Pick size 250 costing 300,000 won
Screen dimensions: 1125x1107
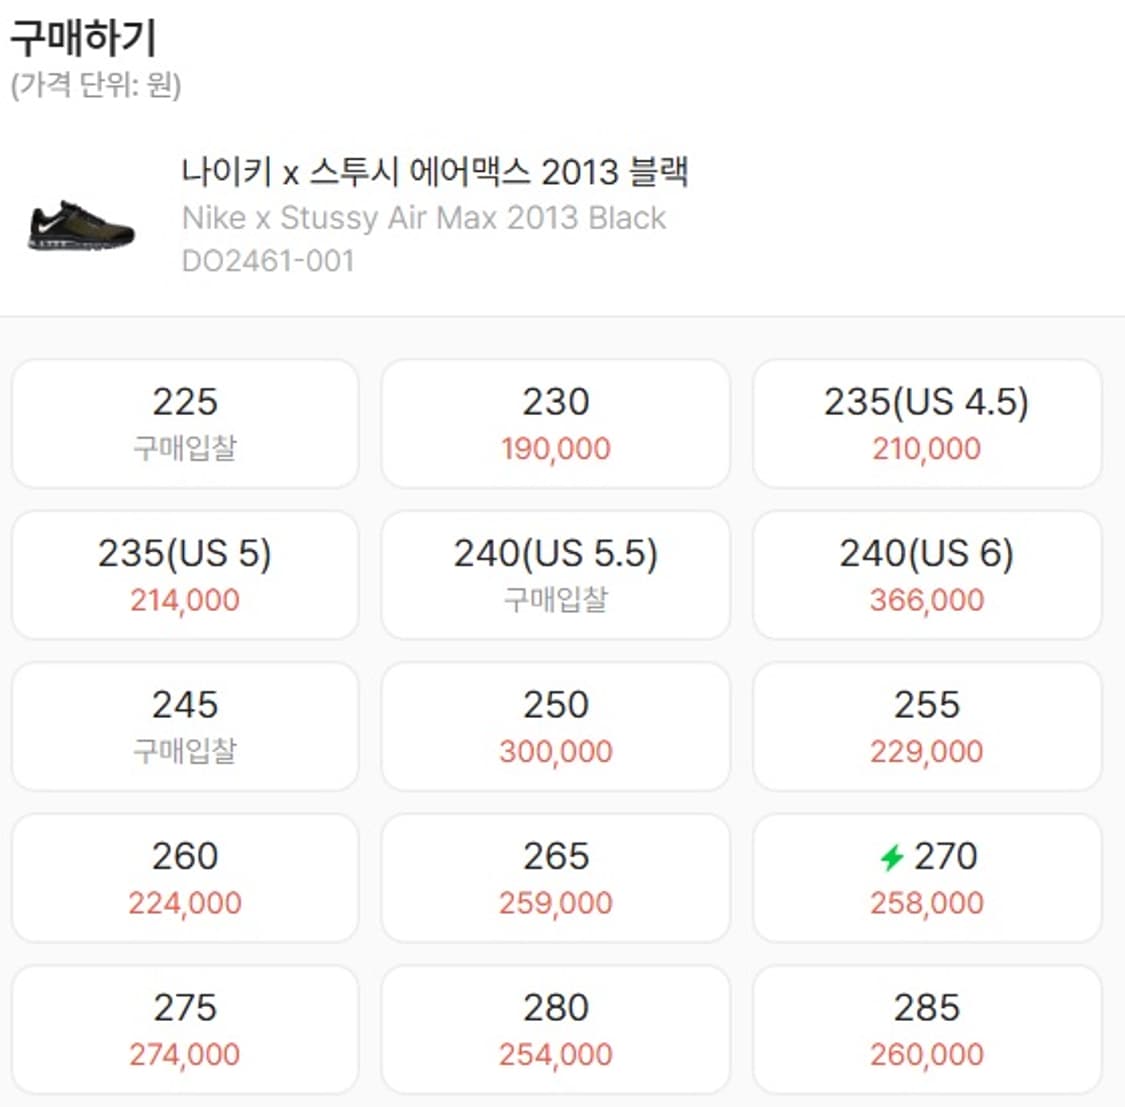coord(555,726)
